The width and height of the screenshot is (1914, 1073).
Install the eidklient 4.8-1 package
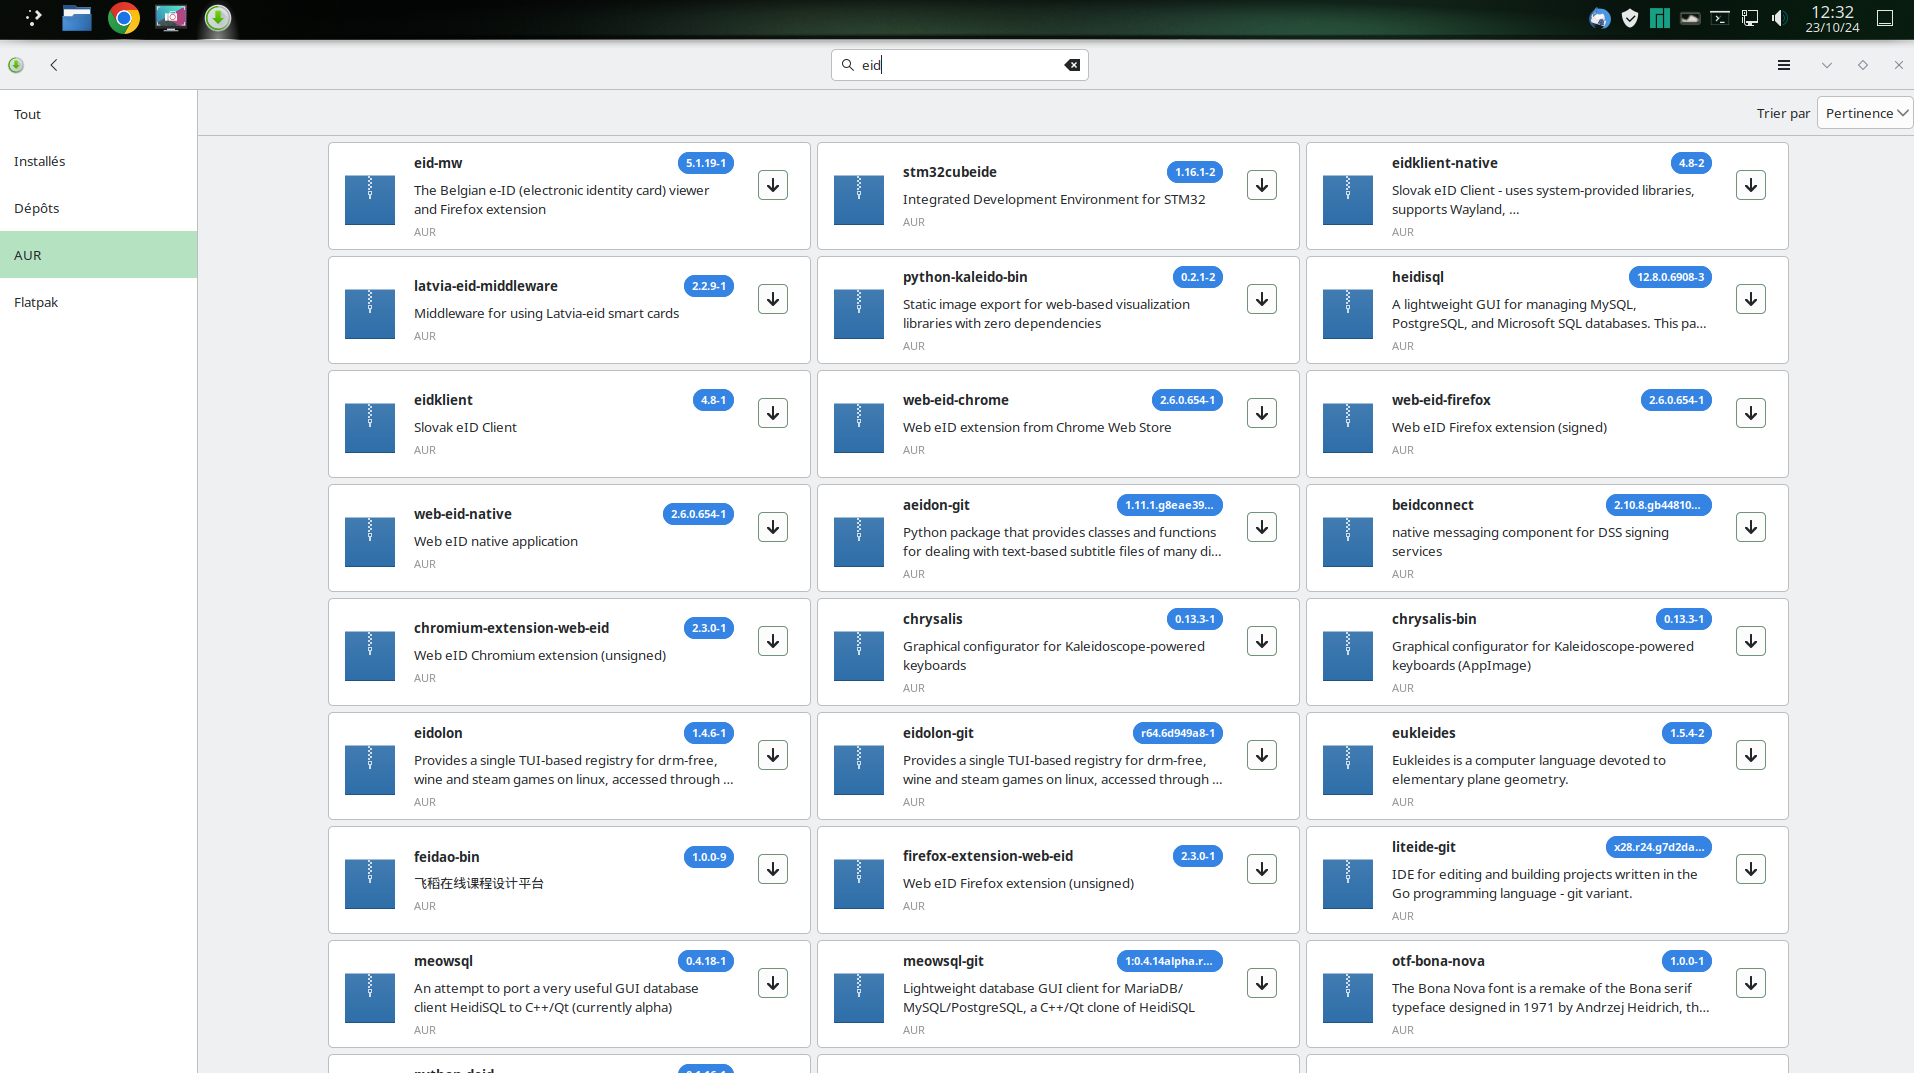click(x=773, y=413)
